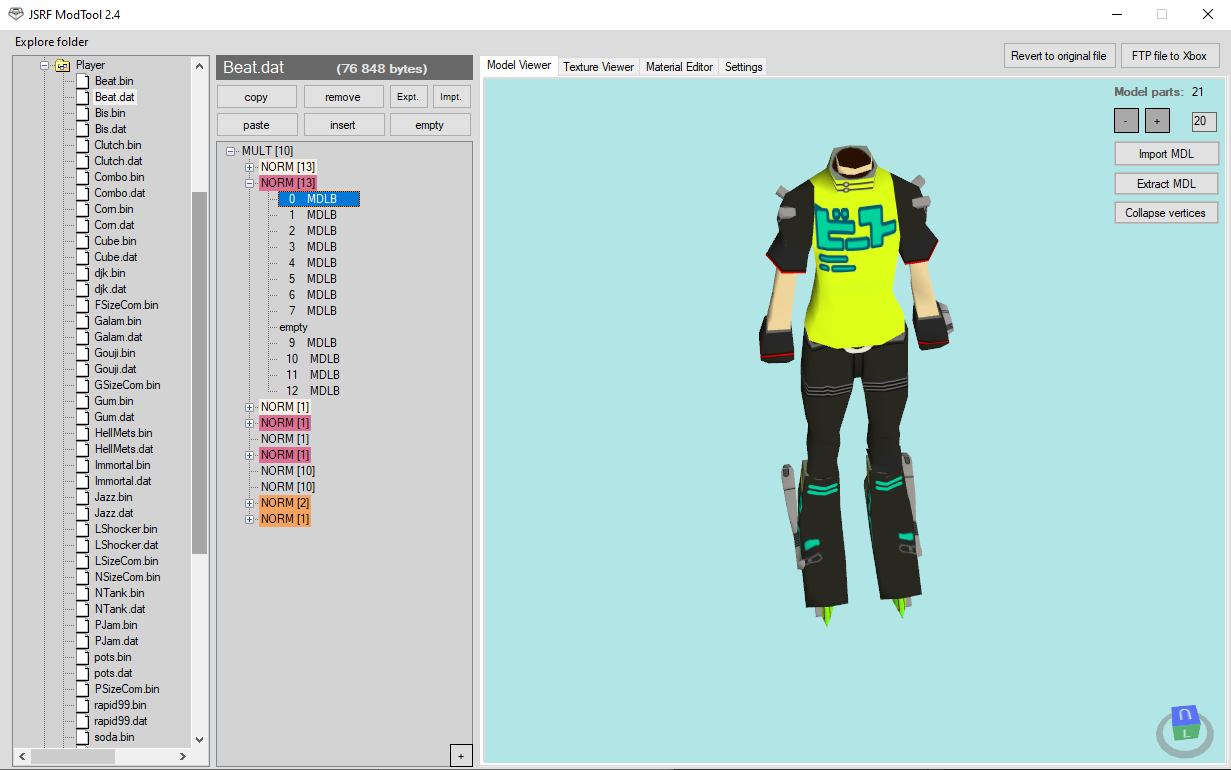
Task: Click the Expt. button
Action: tap(408, 97)
